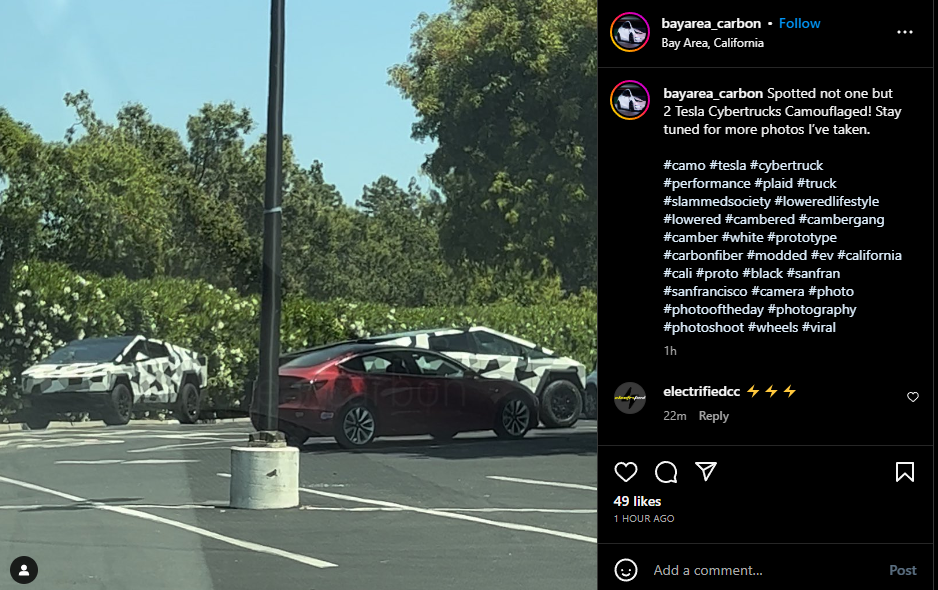
Task: Open the bayarea_carbon profile picture in the header
Action: click(630, 32)
